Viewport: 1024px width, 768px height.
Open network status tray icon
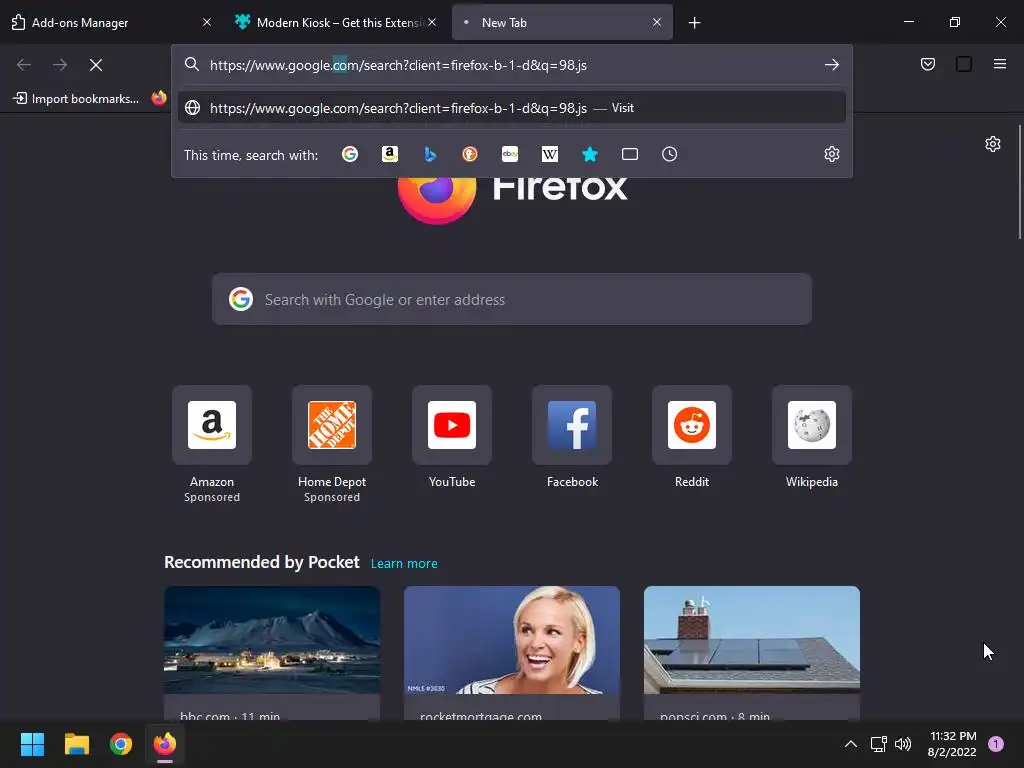pos(878,744)
